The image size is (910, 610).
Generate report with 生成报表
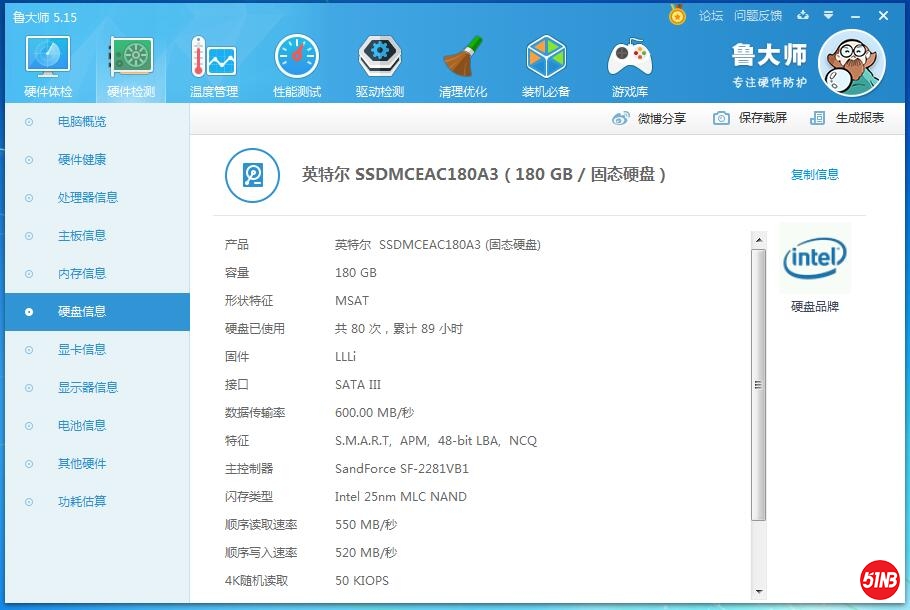(x=848, y=118)
